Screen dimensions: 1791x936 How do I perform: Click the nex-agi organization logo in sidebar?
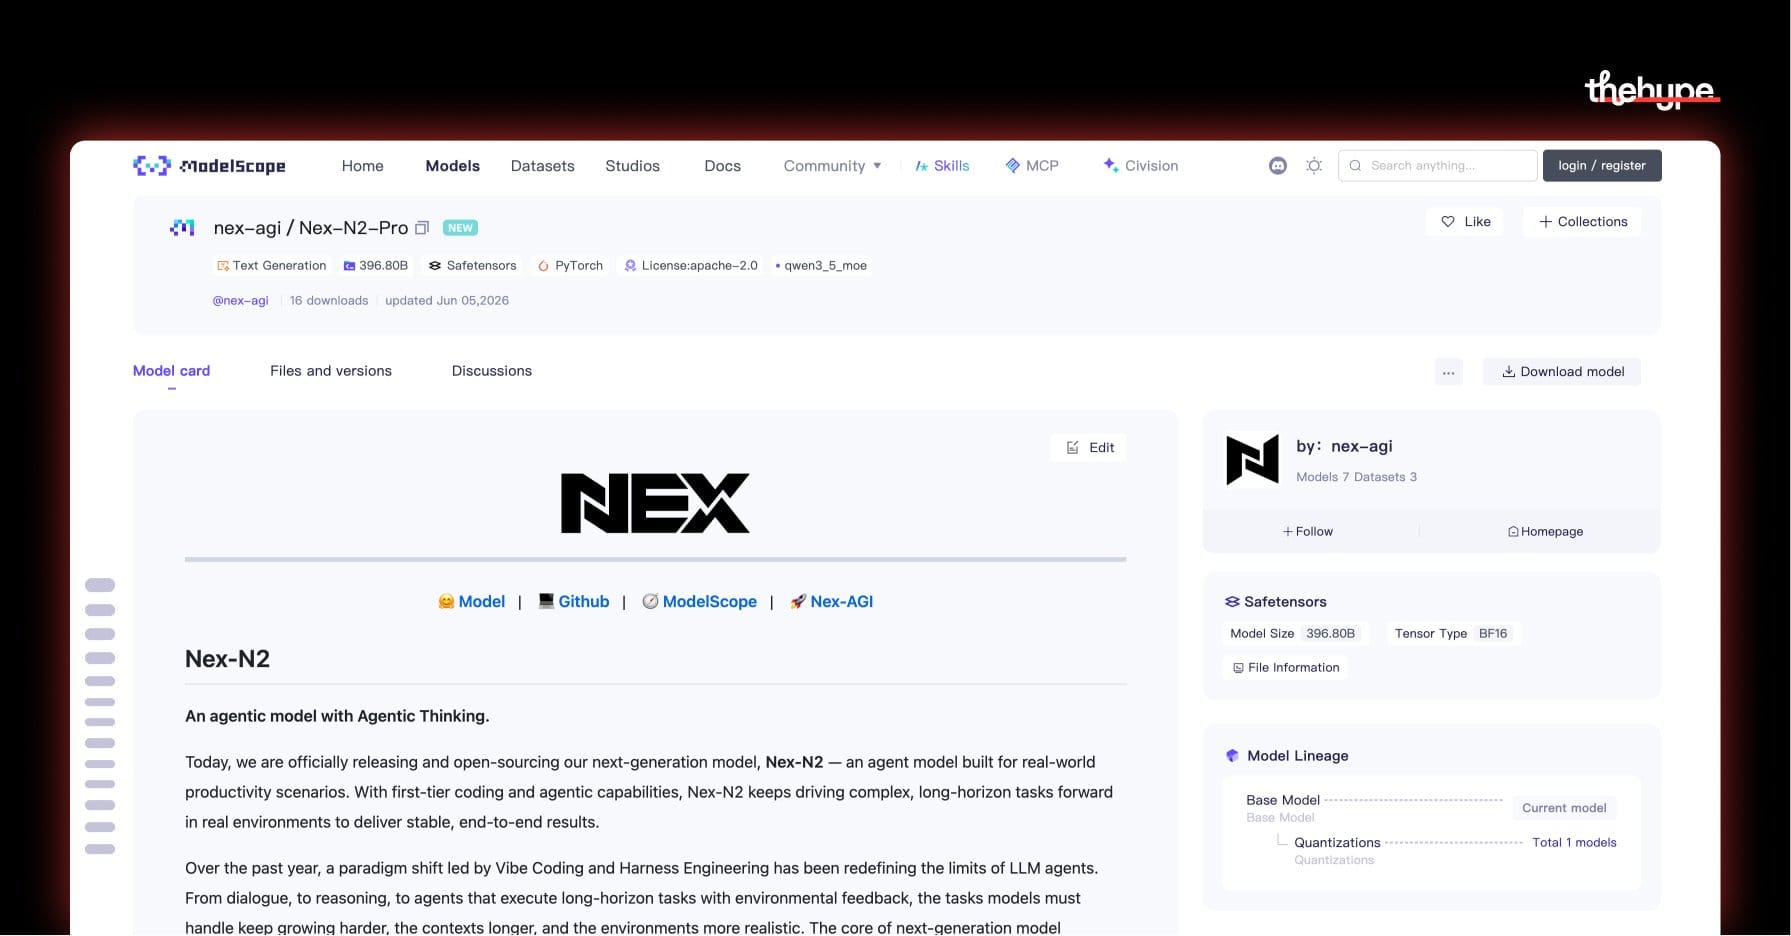pos(1252,460)
